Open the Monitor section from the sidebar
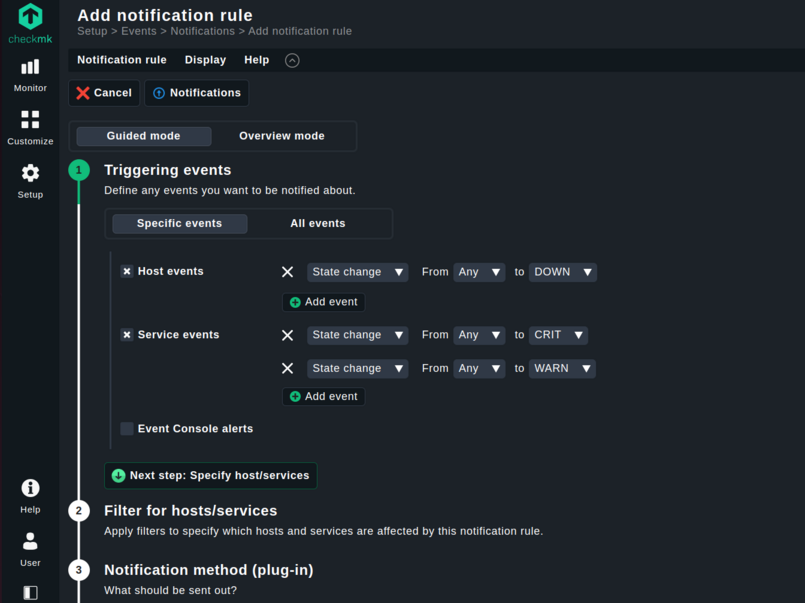The height and width of the screenshot is (603, 805). click(30, 75)
